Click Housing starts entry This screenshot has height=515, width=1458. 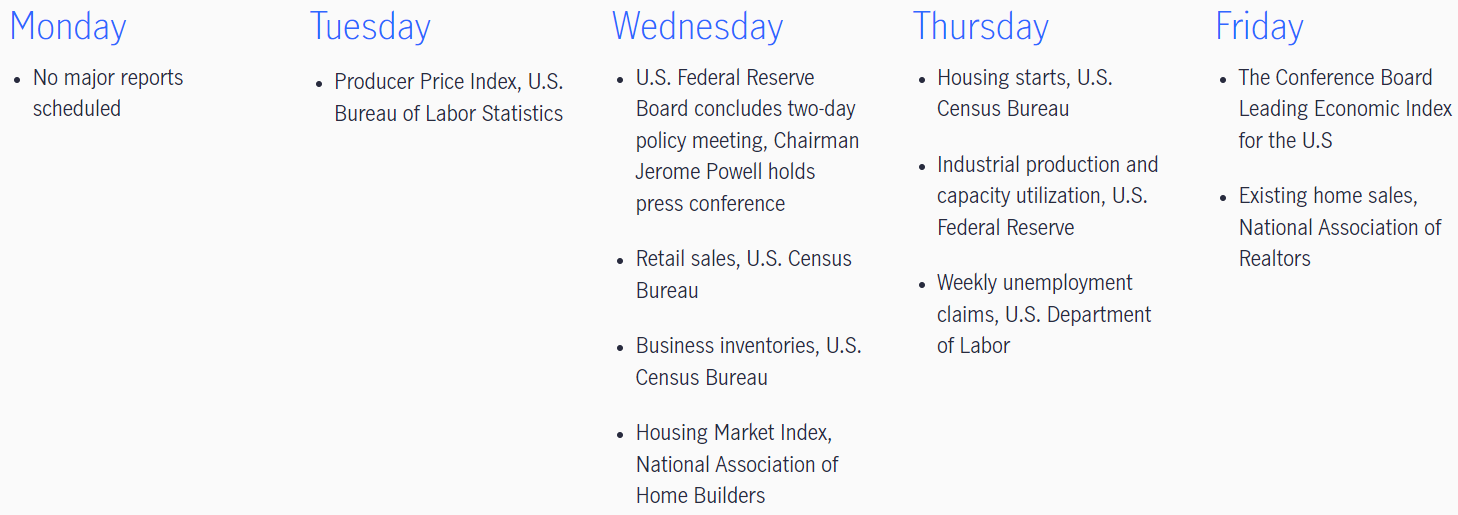[1024, 93]
